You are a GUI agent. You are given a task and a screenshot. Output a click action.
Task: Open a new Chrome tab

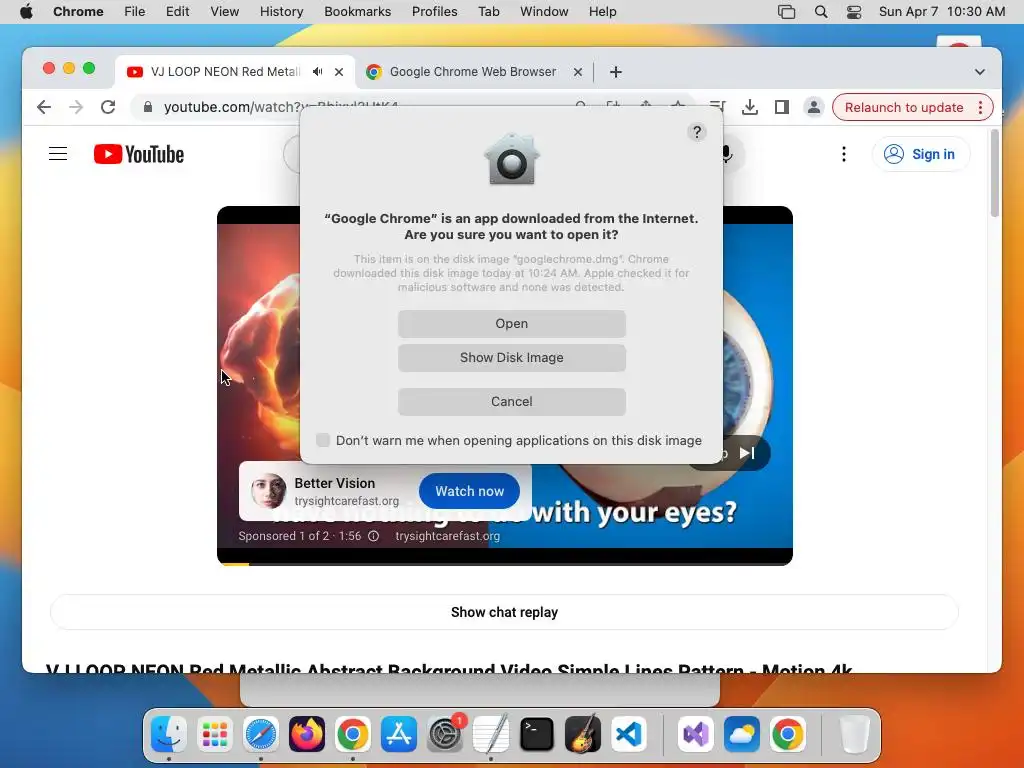point(615,72)
